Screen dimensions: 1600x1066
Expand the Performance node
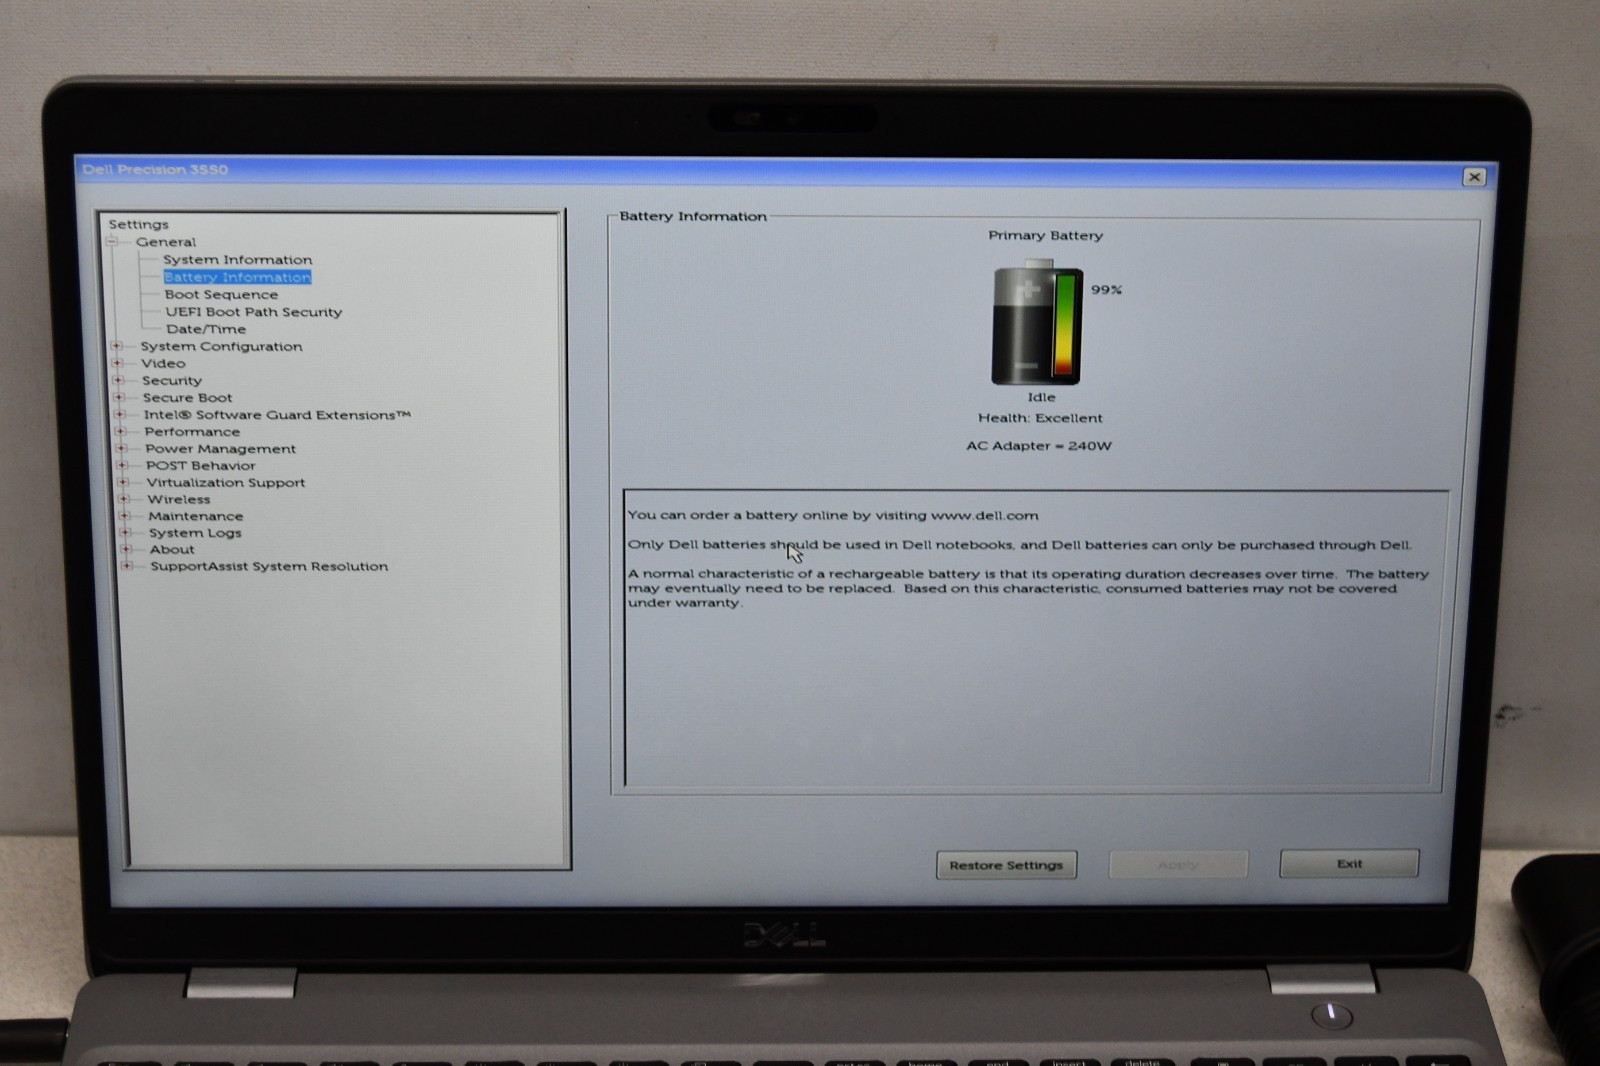coord(121,431)
